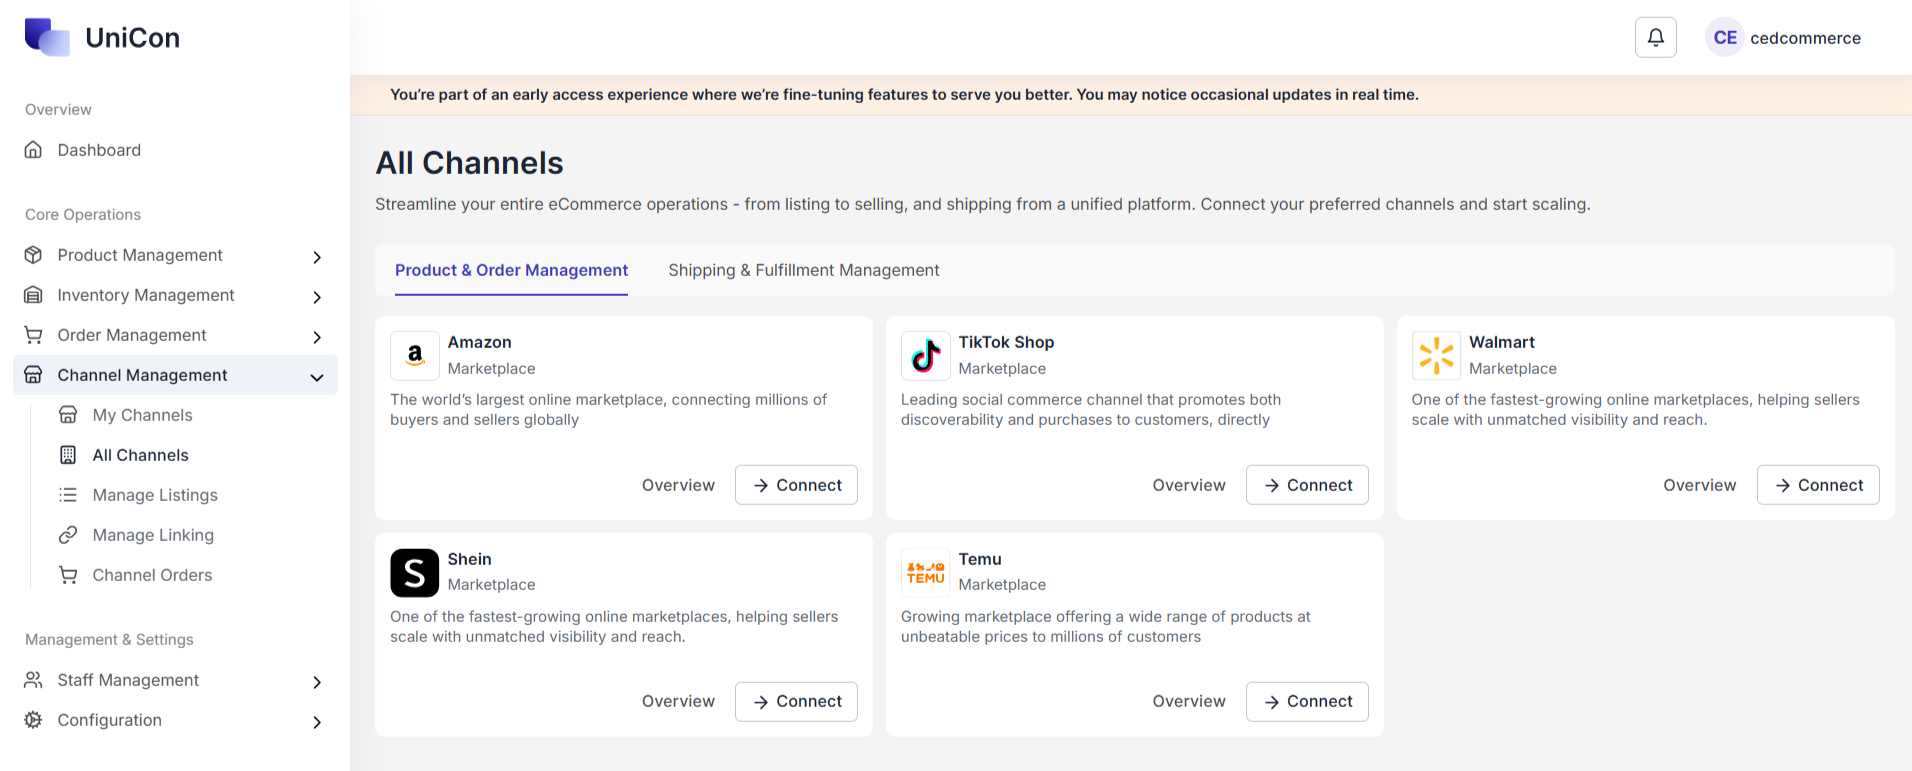Expand the Staff Management chevron

point(317,682)
